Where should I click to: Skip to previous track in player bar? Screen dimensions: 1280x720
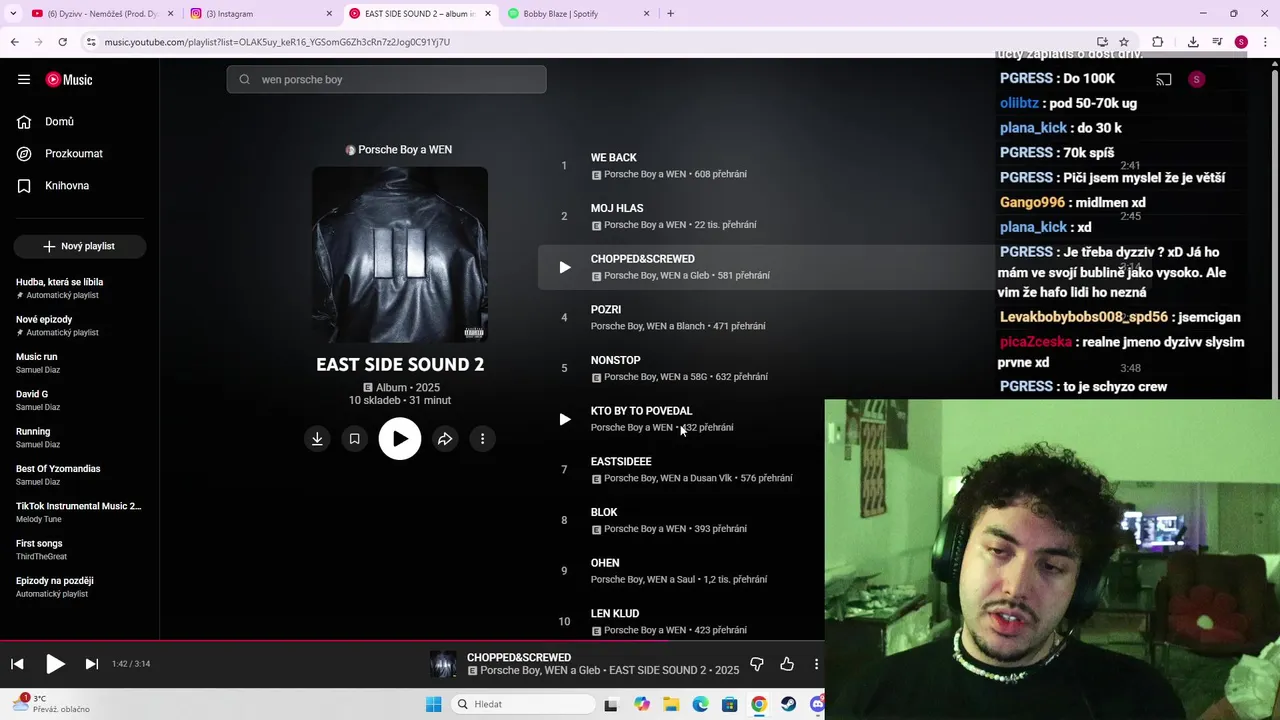click(17, 664)
